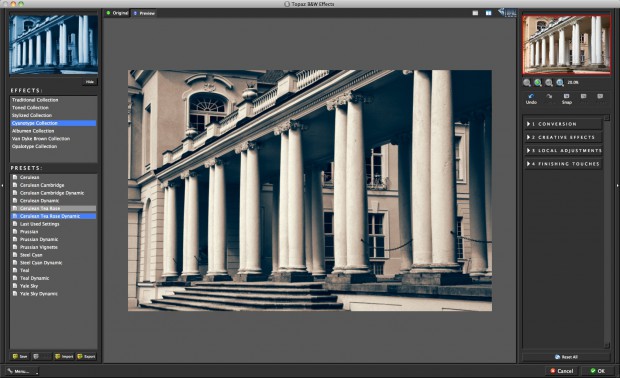
Task: Switch to the split view icon
Action: pyautogui.click(x=489, y=13)
